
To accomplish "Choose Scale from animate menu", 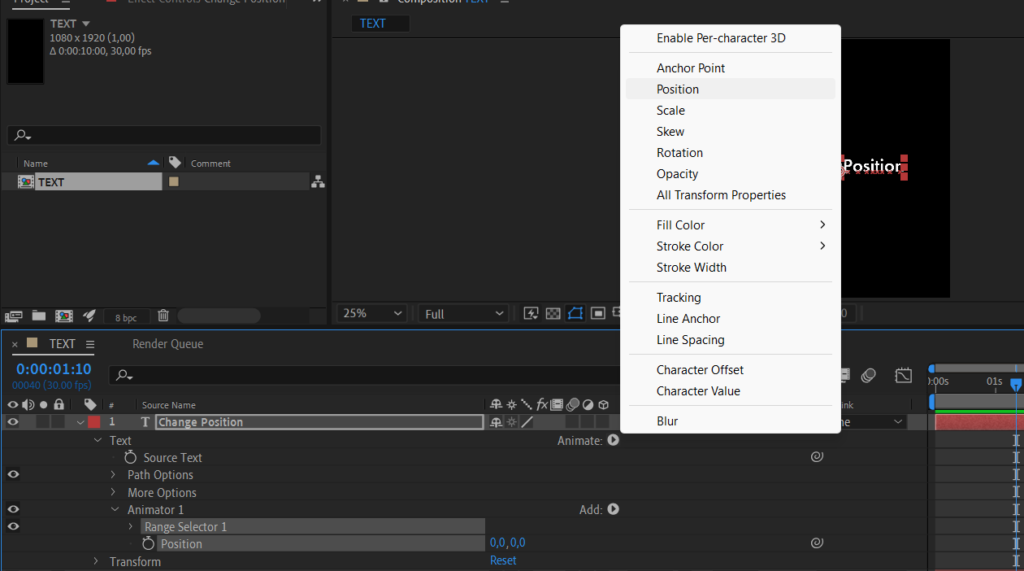I will pyautogui.click(x=671, y=110).
